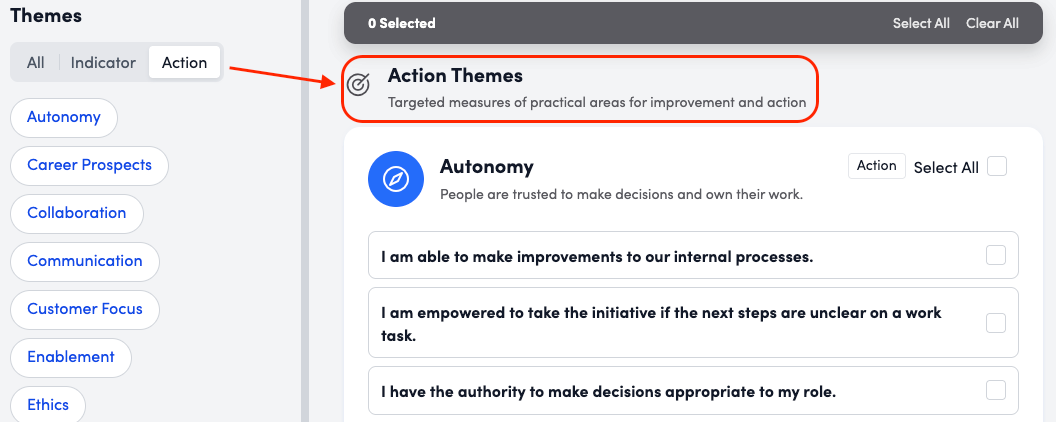Click the Action tag on Autonomy card

[876, 166]
